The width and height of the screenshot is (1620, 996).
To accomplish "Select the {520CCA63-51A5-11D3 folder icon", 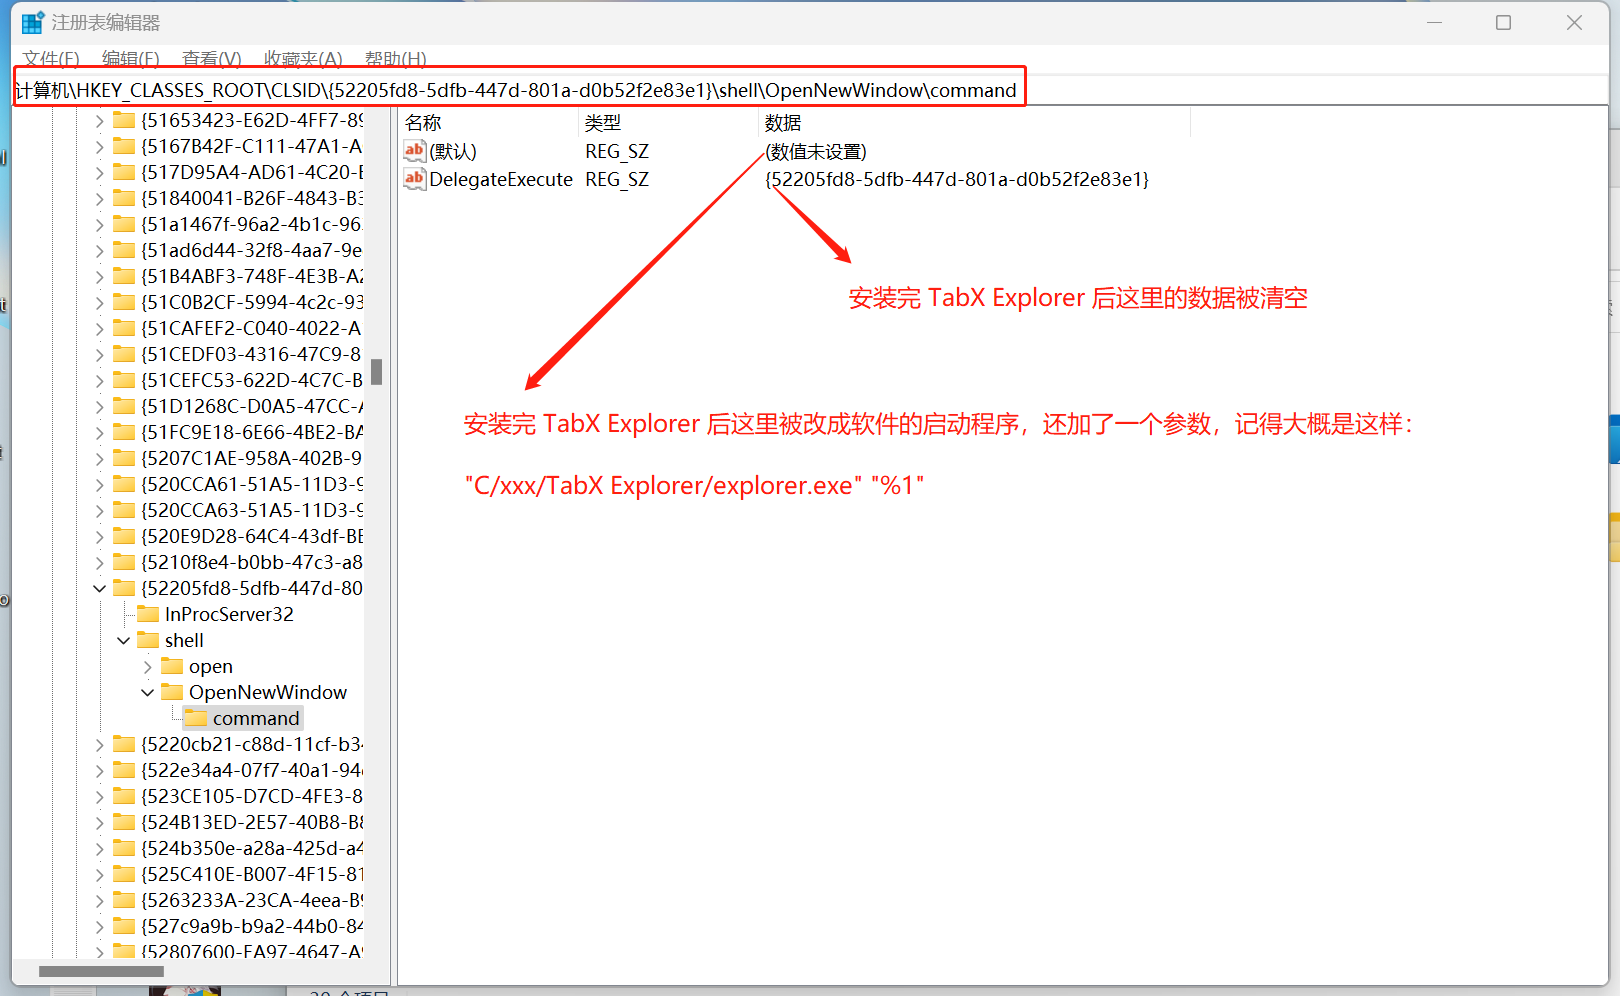I will coord(124,510).
